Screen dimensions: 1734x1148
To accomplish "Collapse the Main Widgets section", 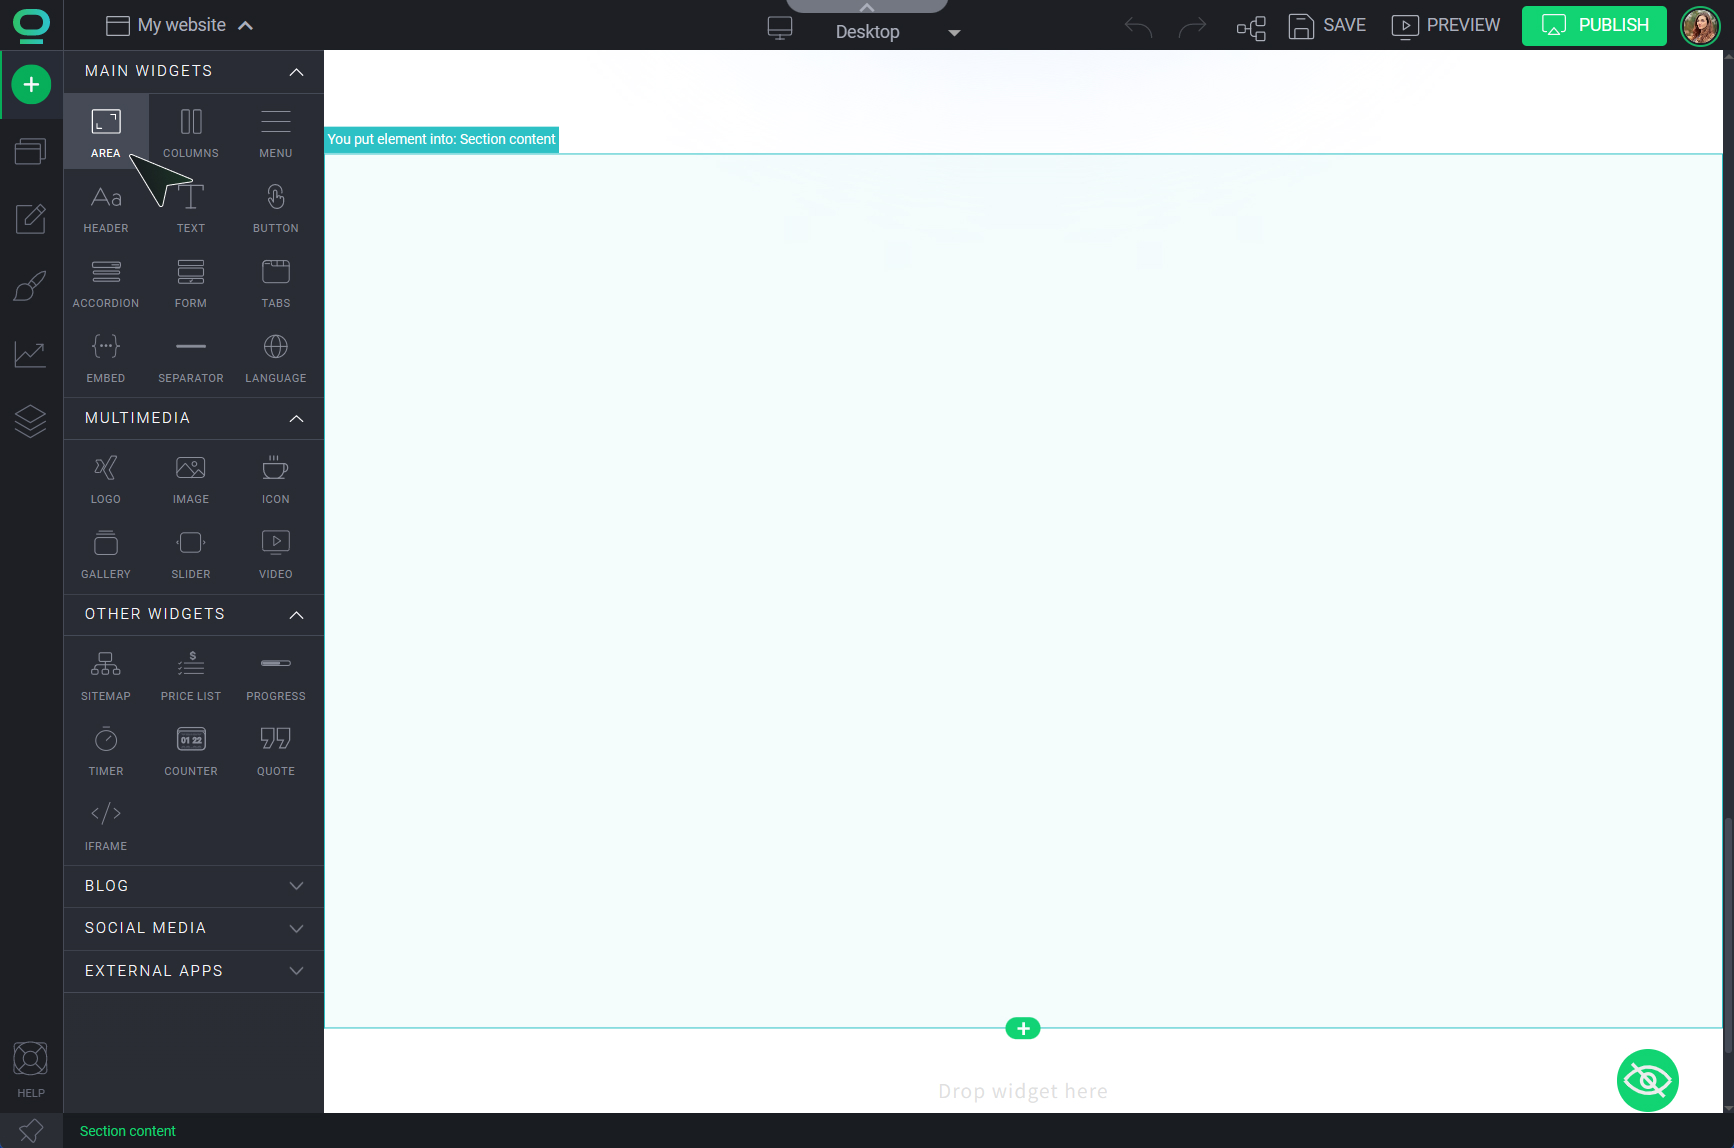I will coord(194,71).
